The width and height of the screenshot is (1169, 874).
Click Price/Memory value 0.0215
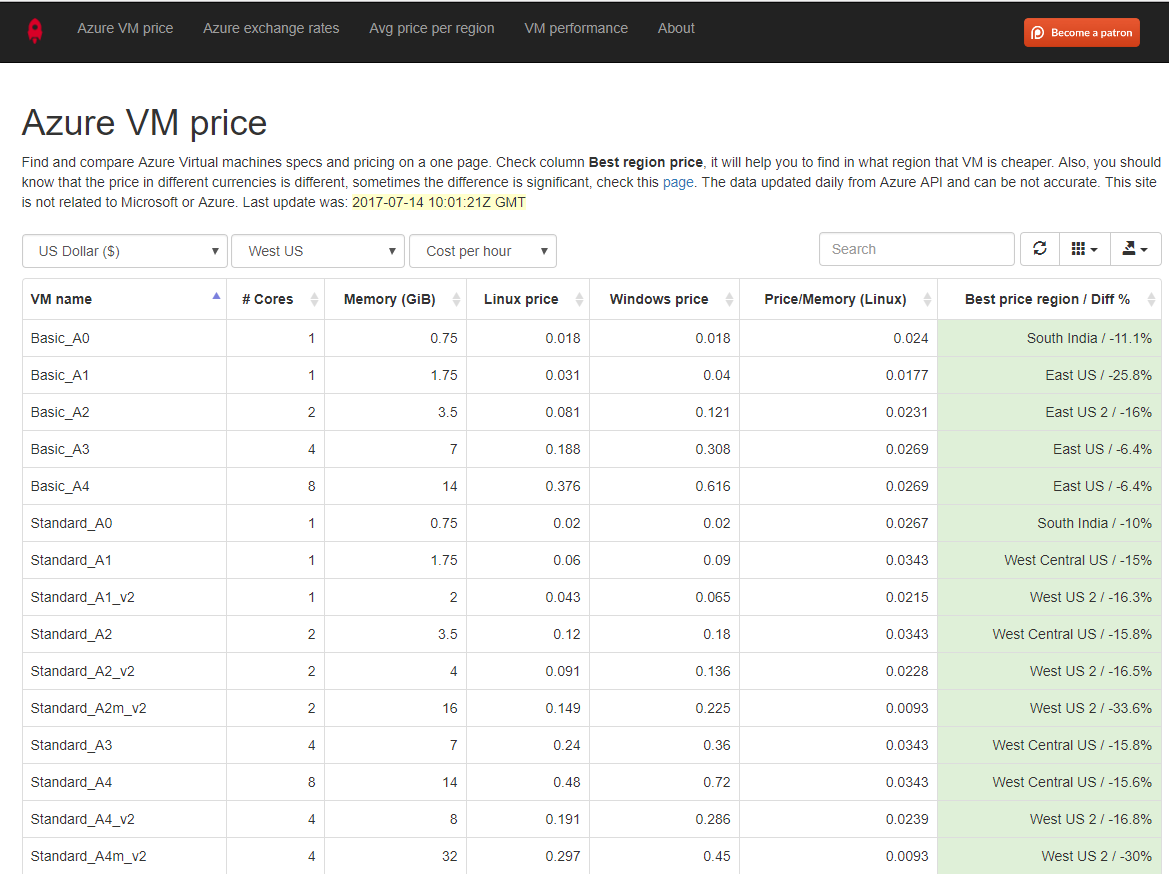[907, 597]
